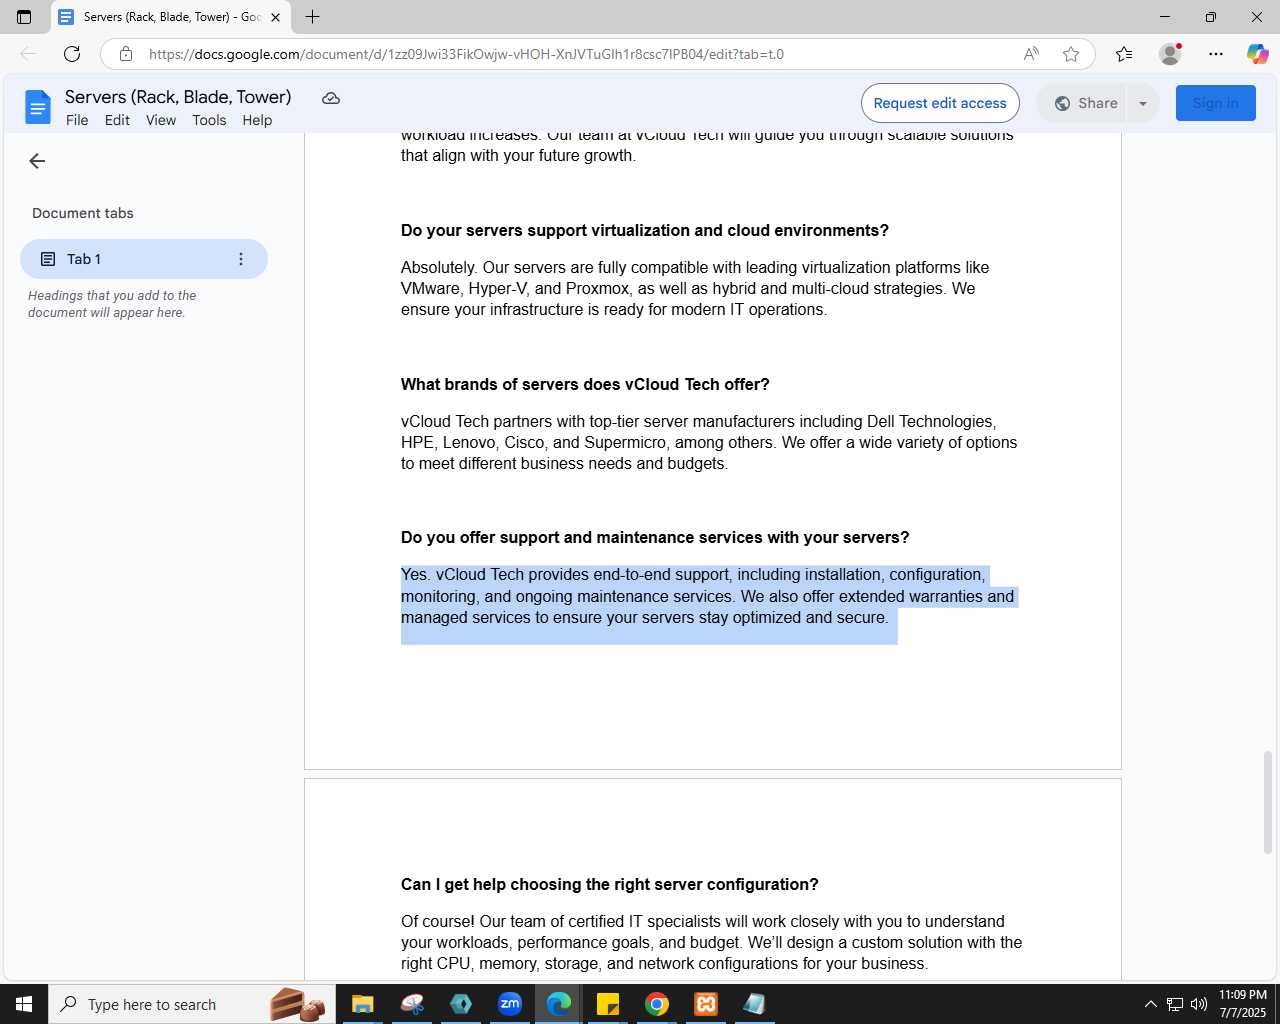Open Sticky Notes from taskbar

(608, 1004)
